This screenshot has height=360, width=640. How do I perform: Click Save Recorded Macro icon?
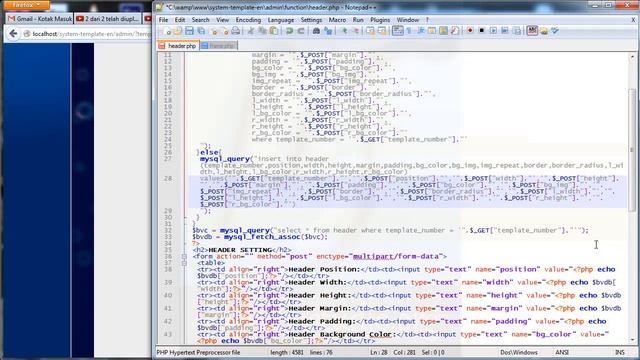click(x=517, y=31)
